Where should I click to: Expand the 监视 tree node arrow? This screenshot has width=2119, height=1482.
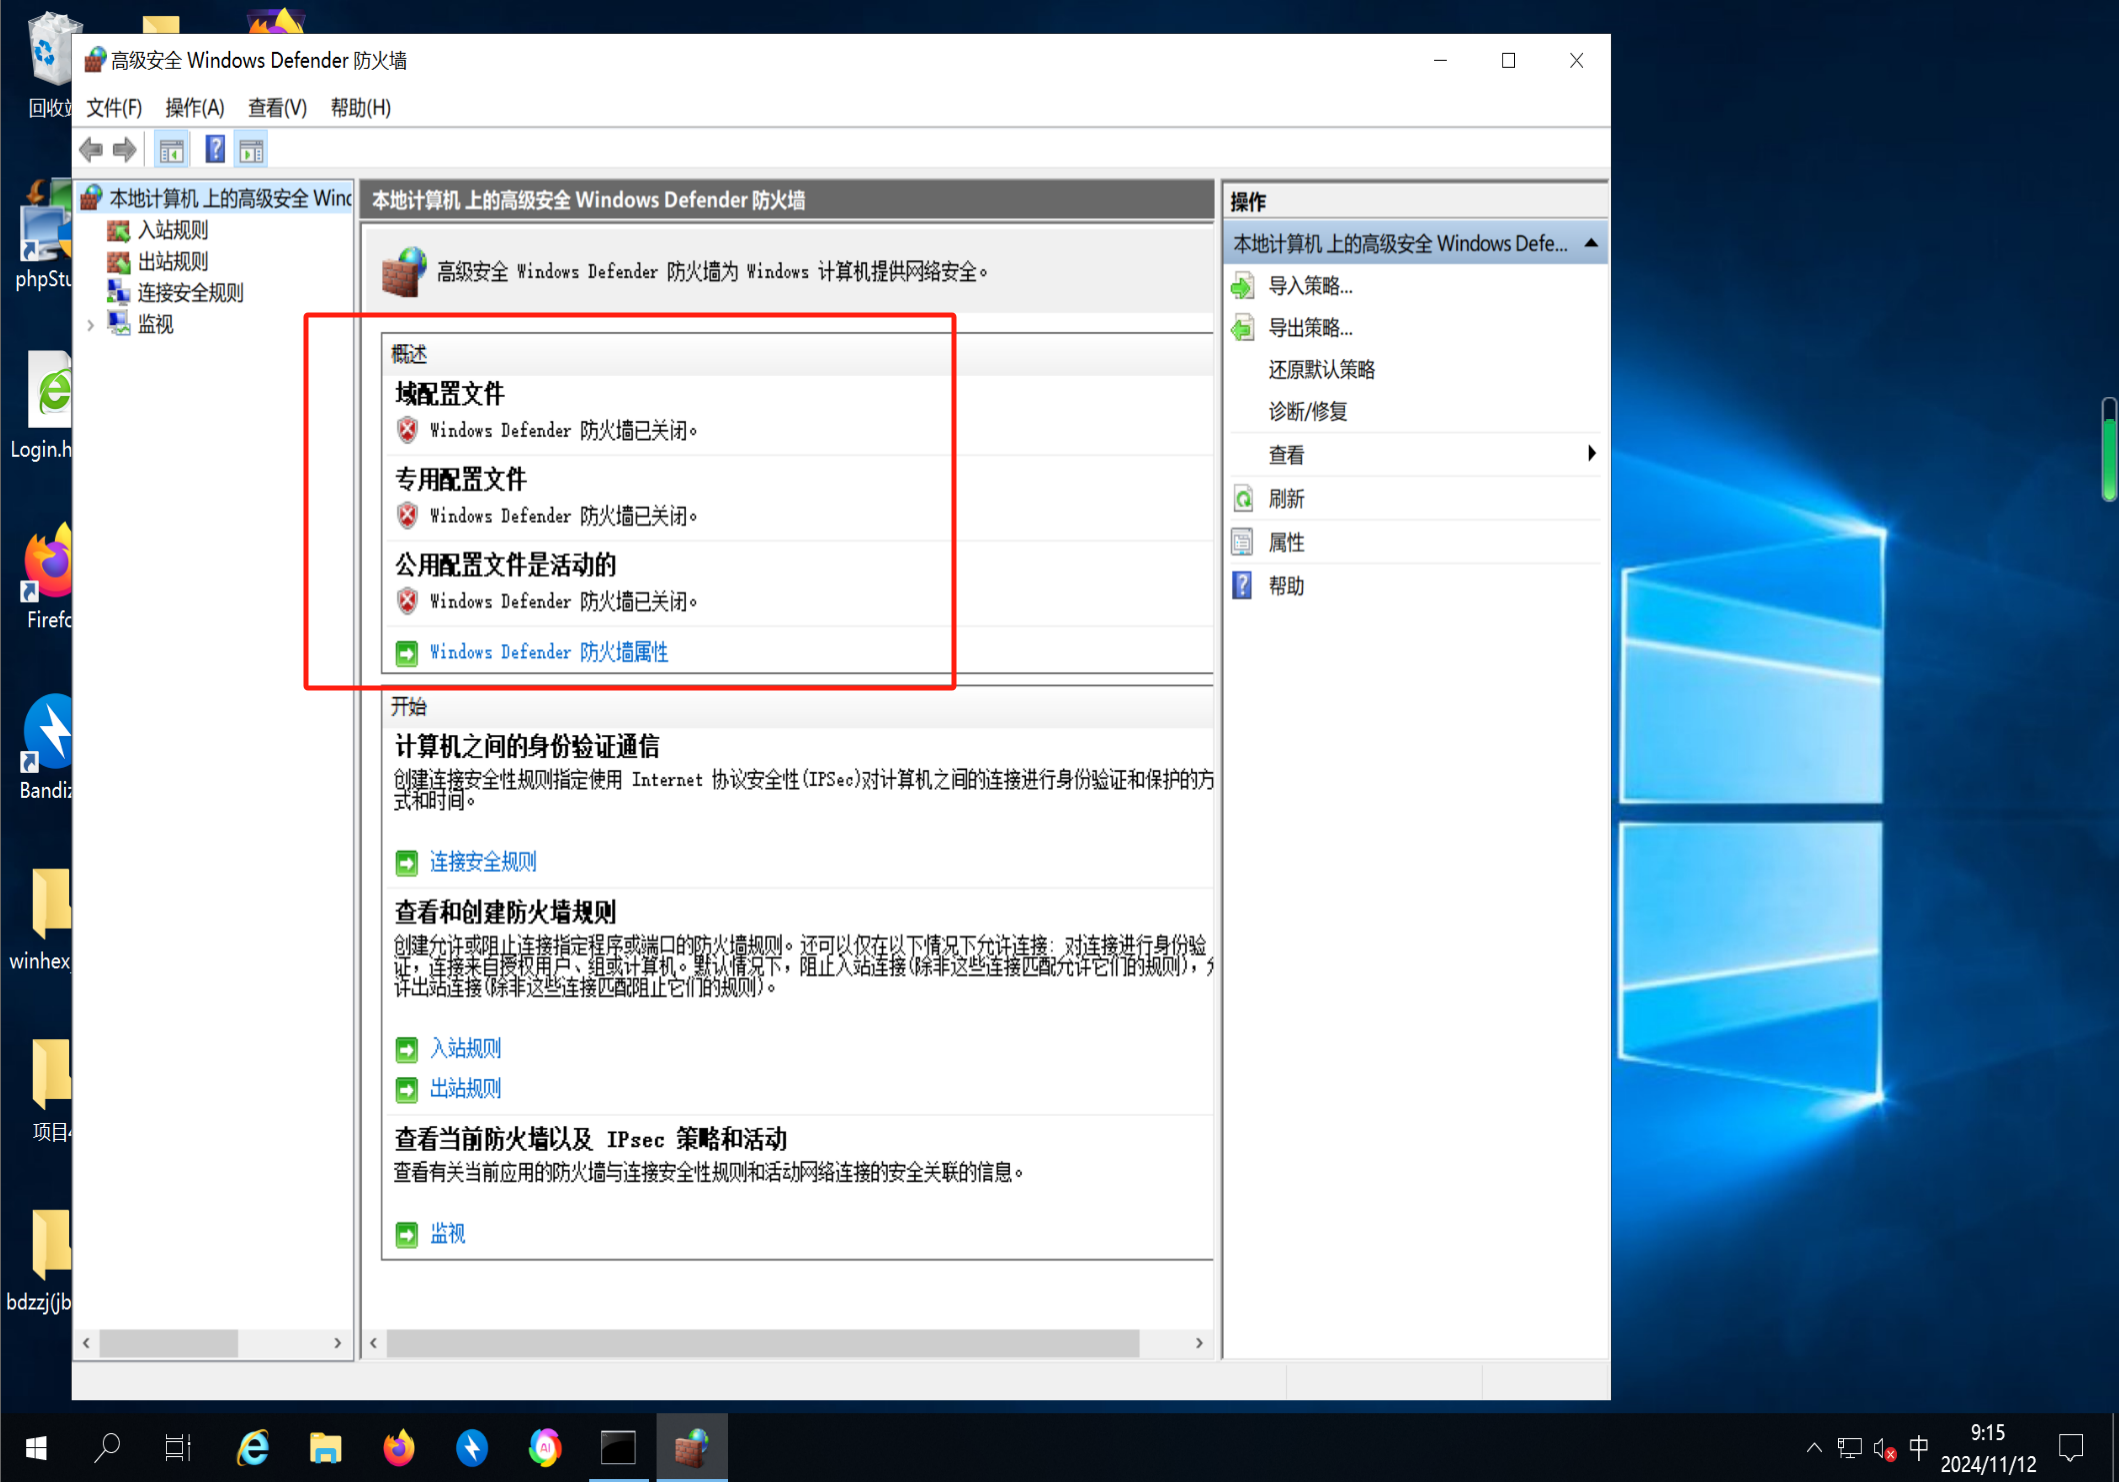91,325
